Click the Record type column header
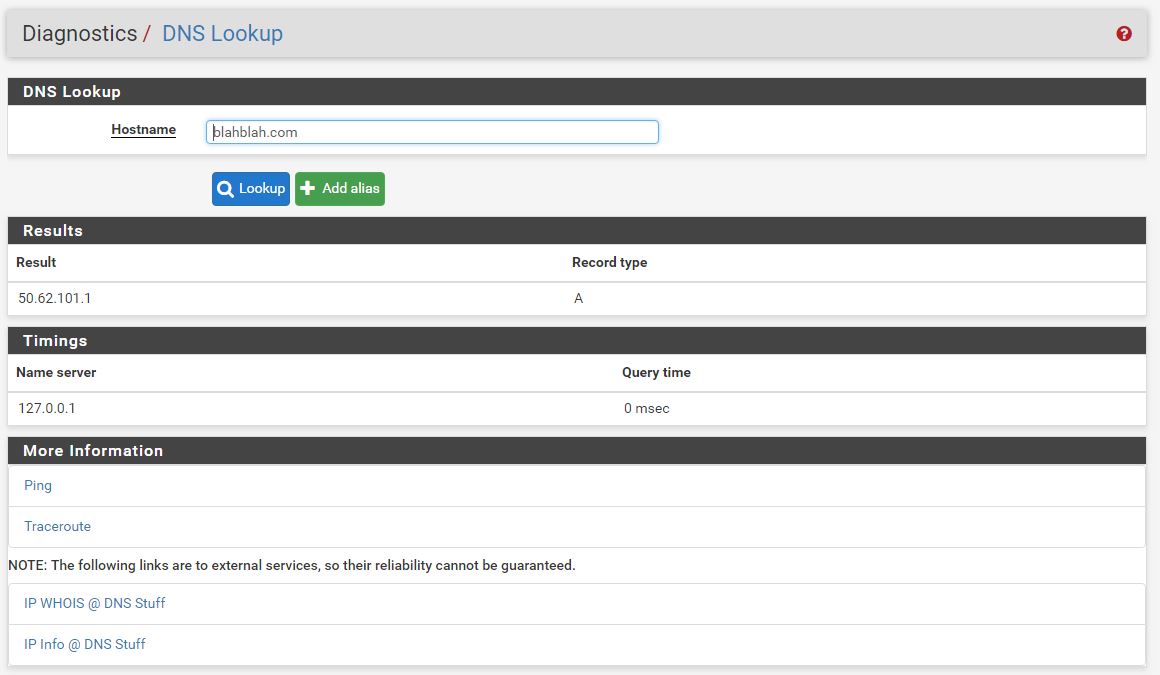 pos(609,263)
